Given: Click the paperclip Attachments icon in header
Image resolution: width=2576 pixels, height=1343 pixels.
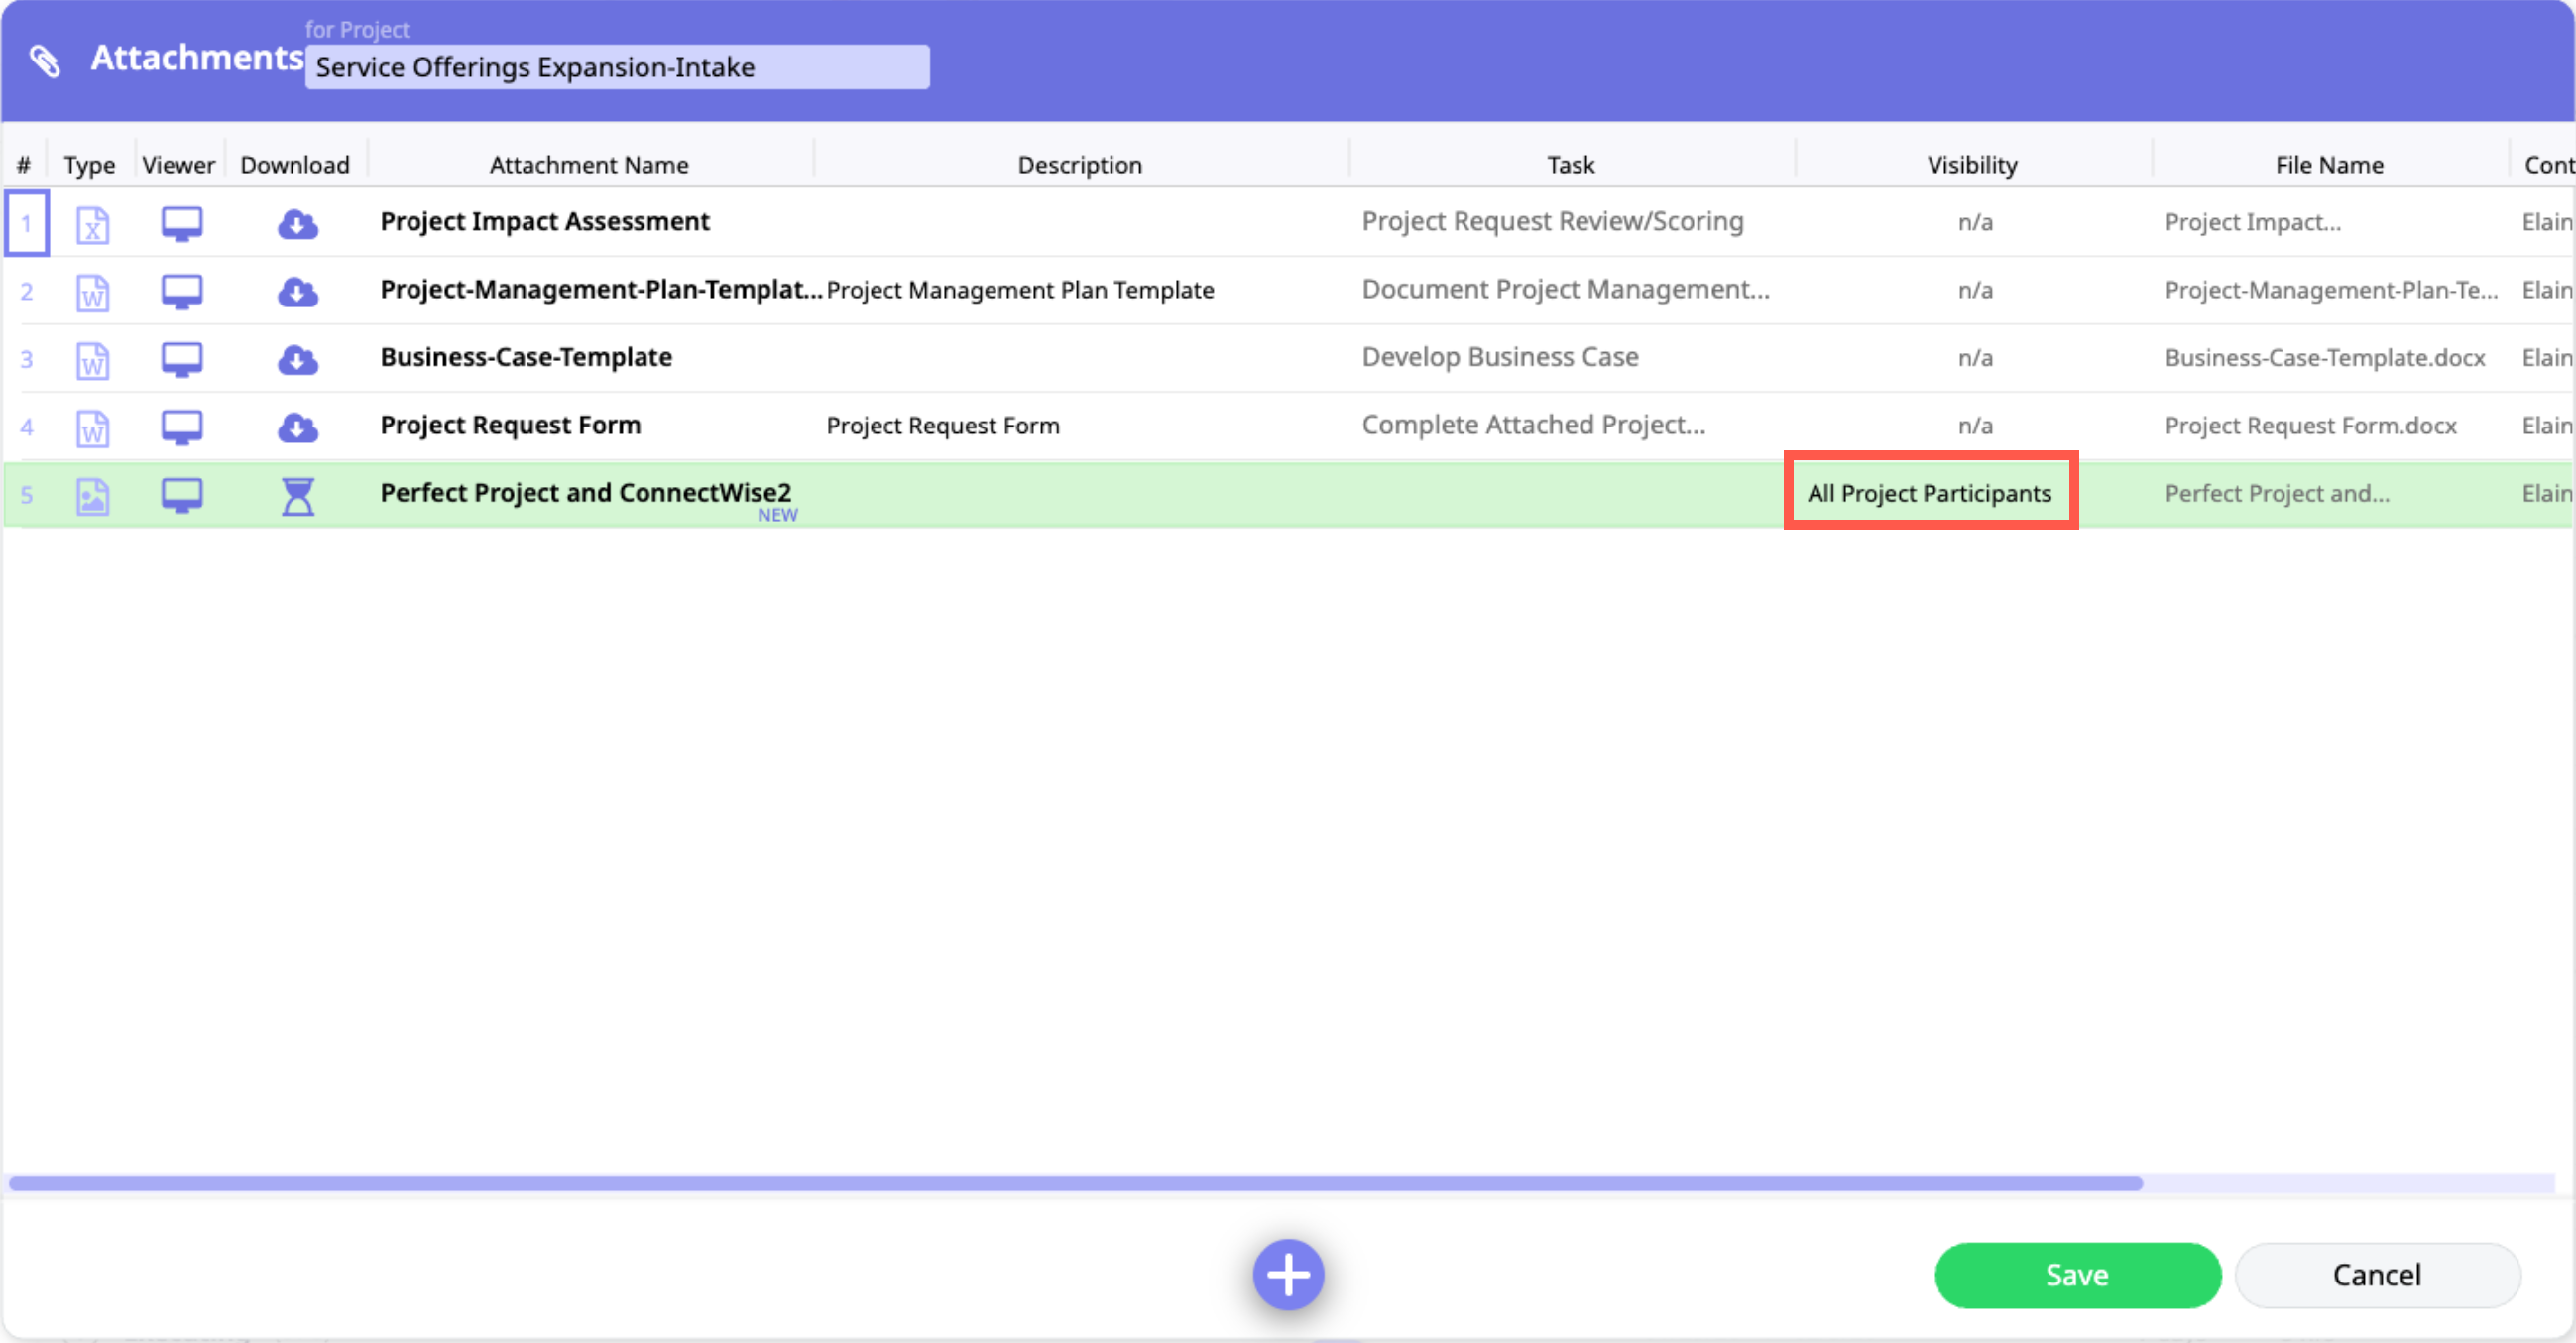Looking at the screenshot, I should 44,61.
